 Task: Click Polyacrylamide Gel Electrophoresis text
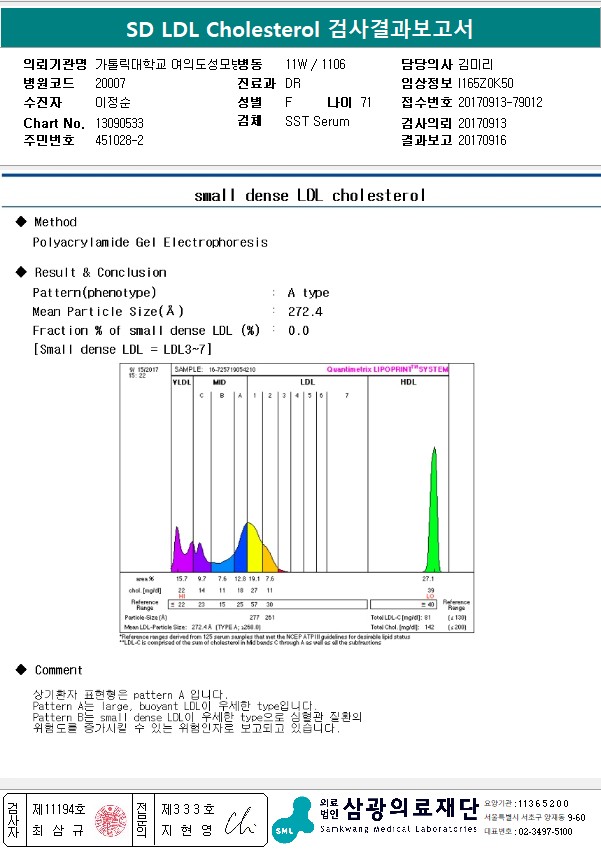click(x=151, y=242)
